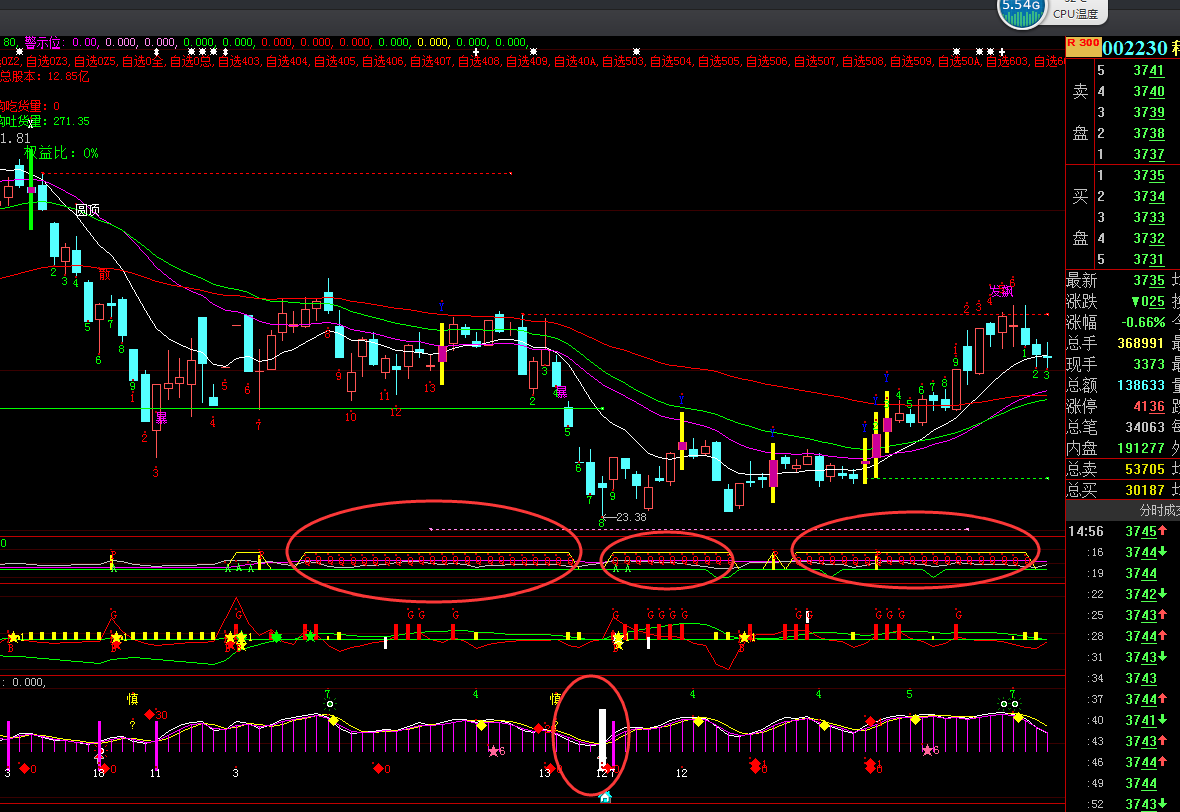The height and width of the screenshot is (812, 1180).
Task: Click the magenta 发飙 signal label
Action: pyautogui.click(x=1001, y=291)
